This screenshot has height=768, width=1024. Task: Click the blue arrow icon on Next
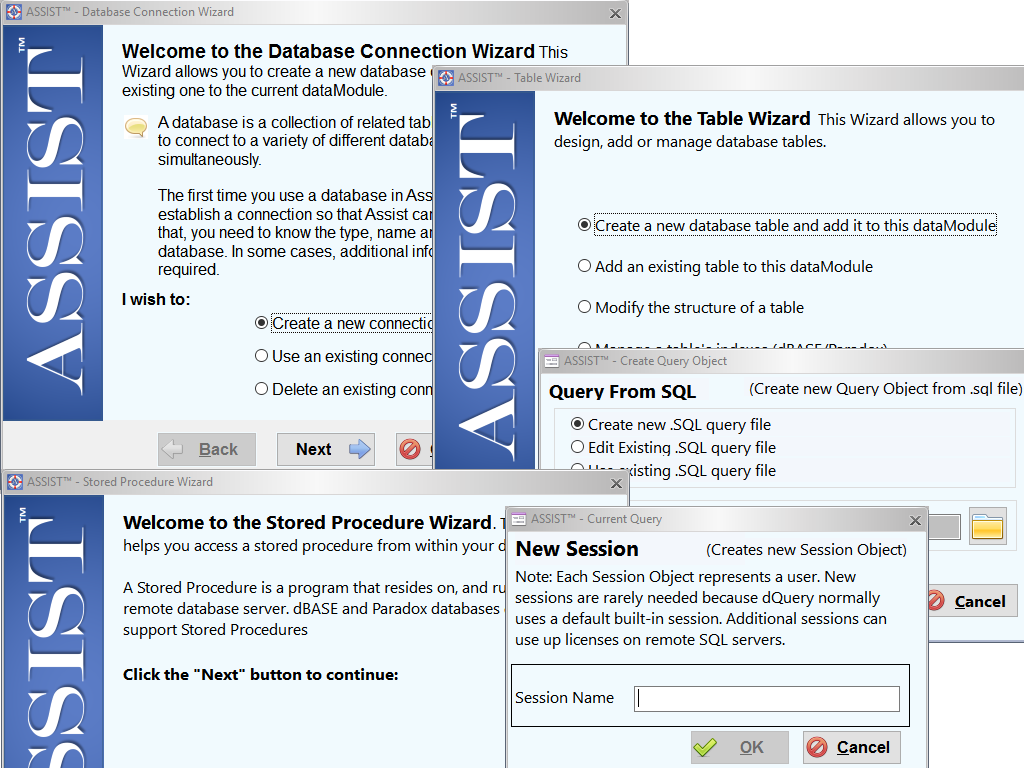[359, 449]
